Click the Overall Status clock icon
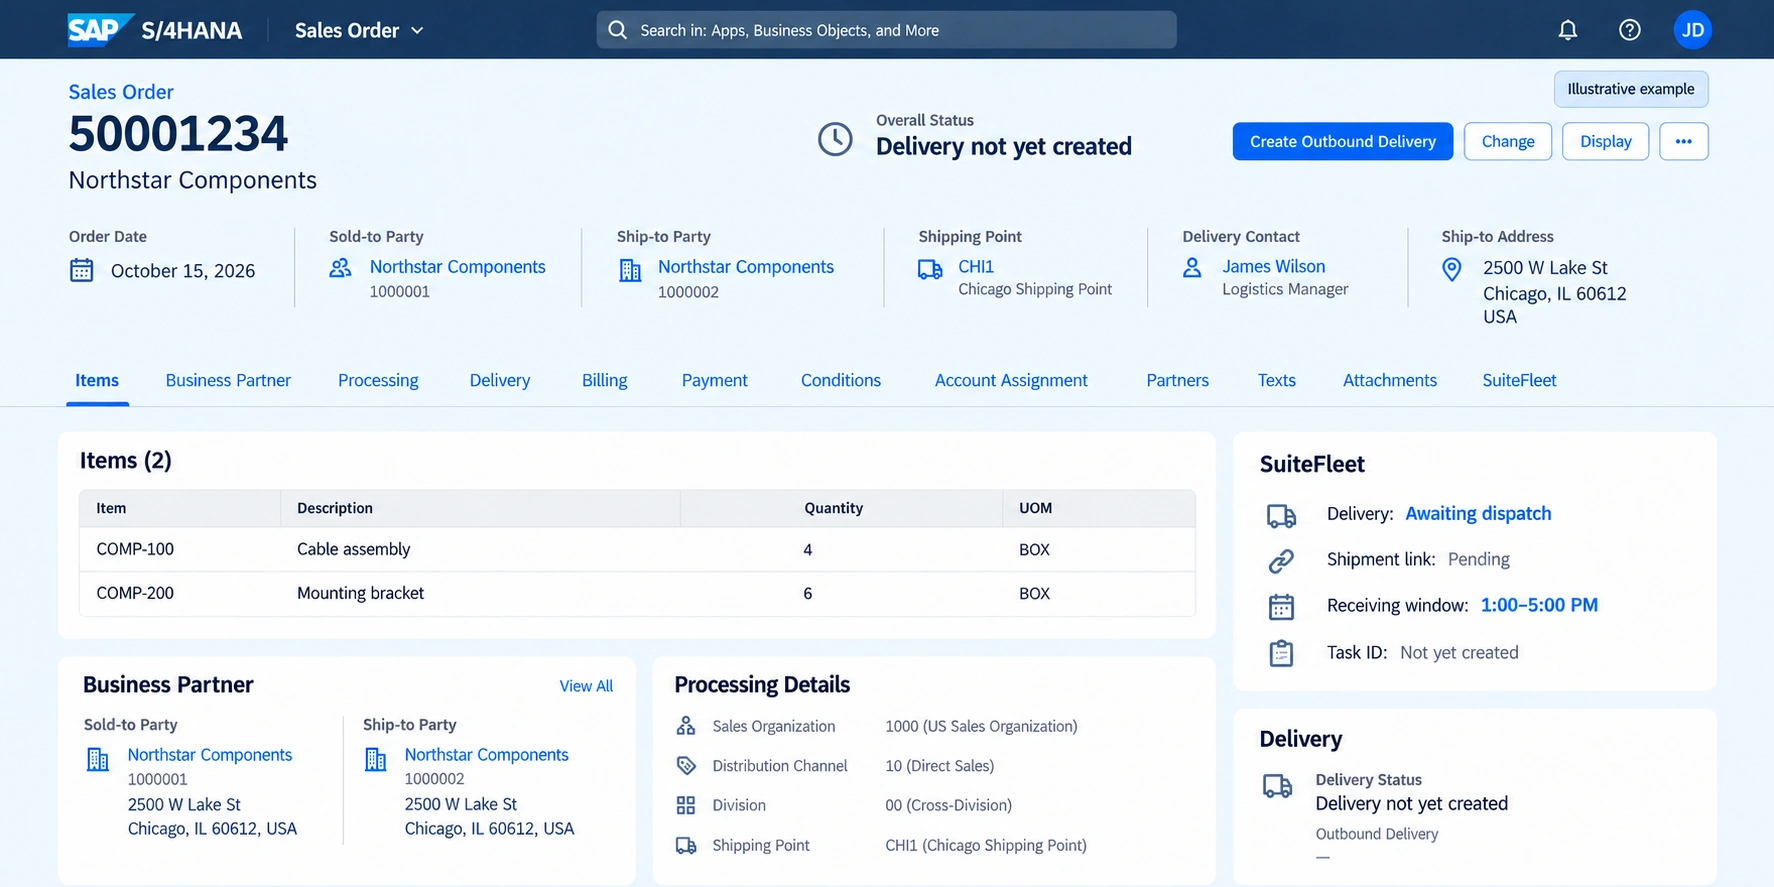 pyautogui.click(x=835, y=139)
